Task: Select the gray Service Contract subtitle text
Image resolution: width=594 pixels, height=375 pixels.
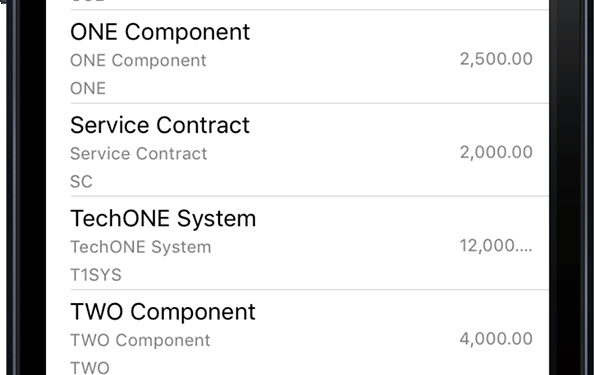Action: [x=139, y=154]
